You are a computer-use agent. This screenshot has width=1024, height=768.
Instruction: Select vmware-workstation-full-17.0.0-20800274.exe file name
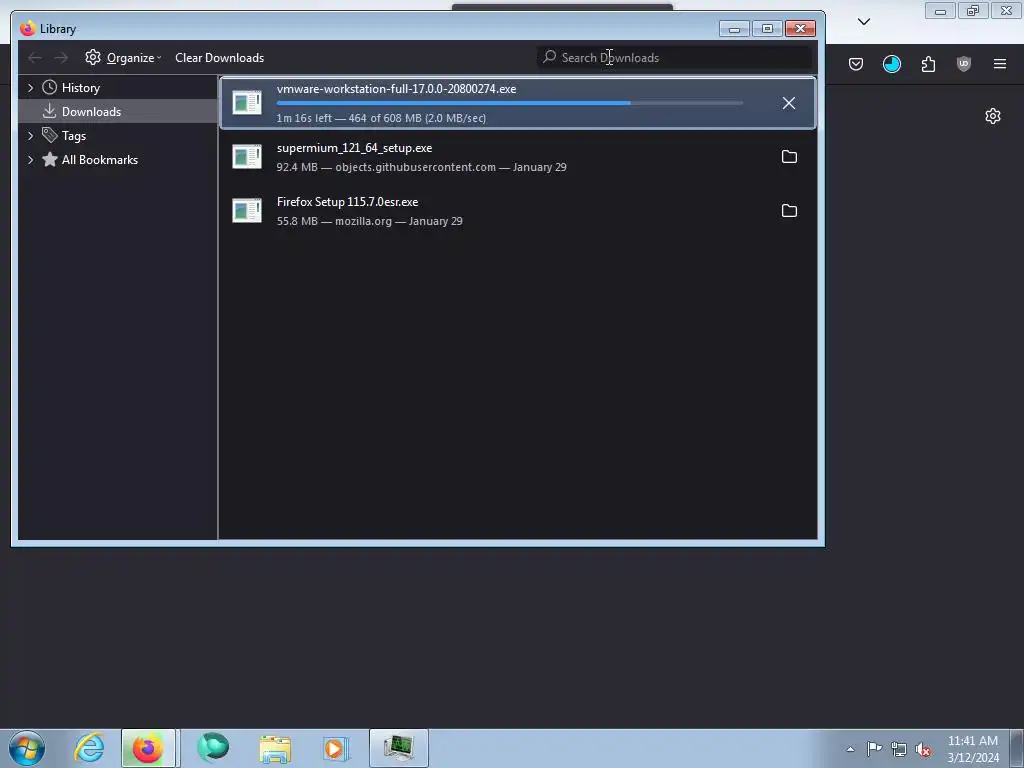[396, 89]
